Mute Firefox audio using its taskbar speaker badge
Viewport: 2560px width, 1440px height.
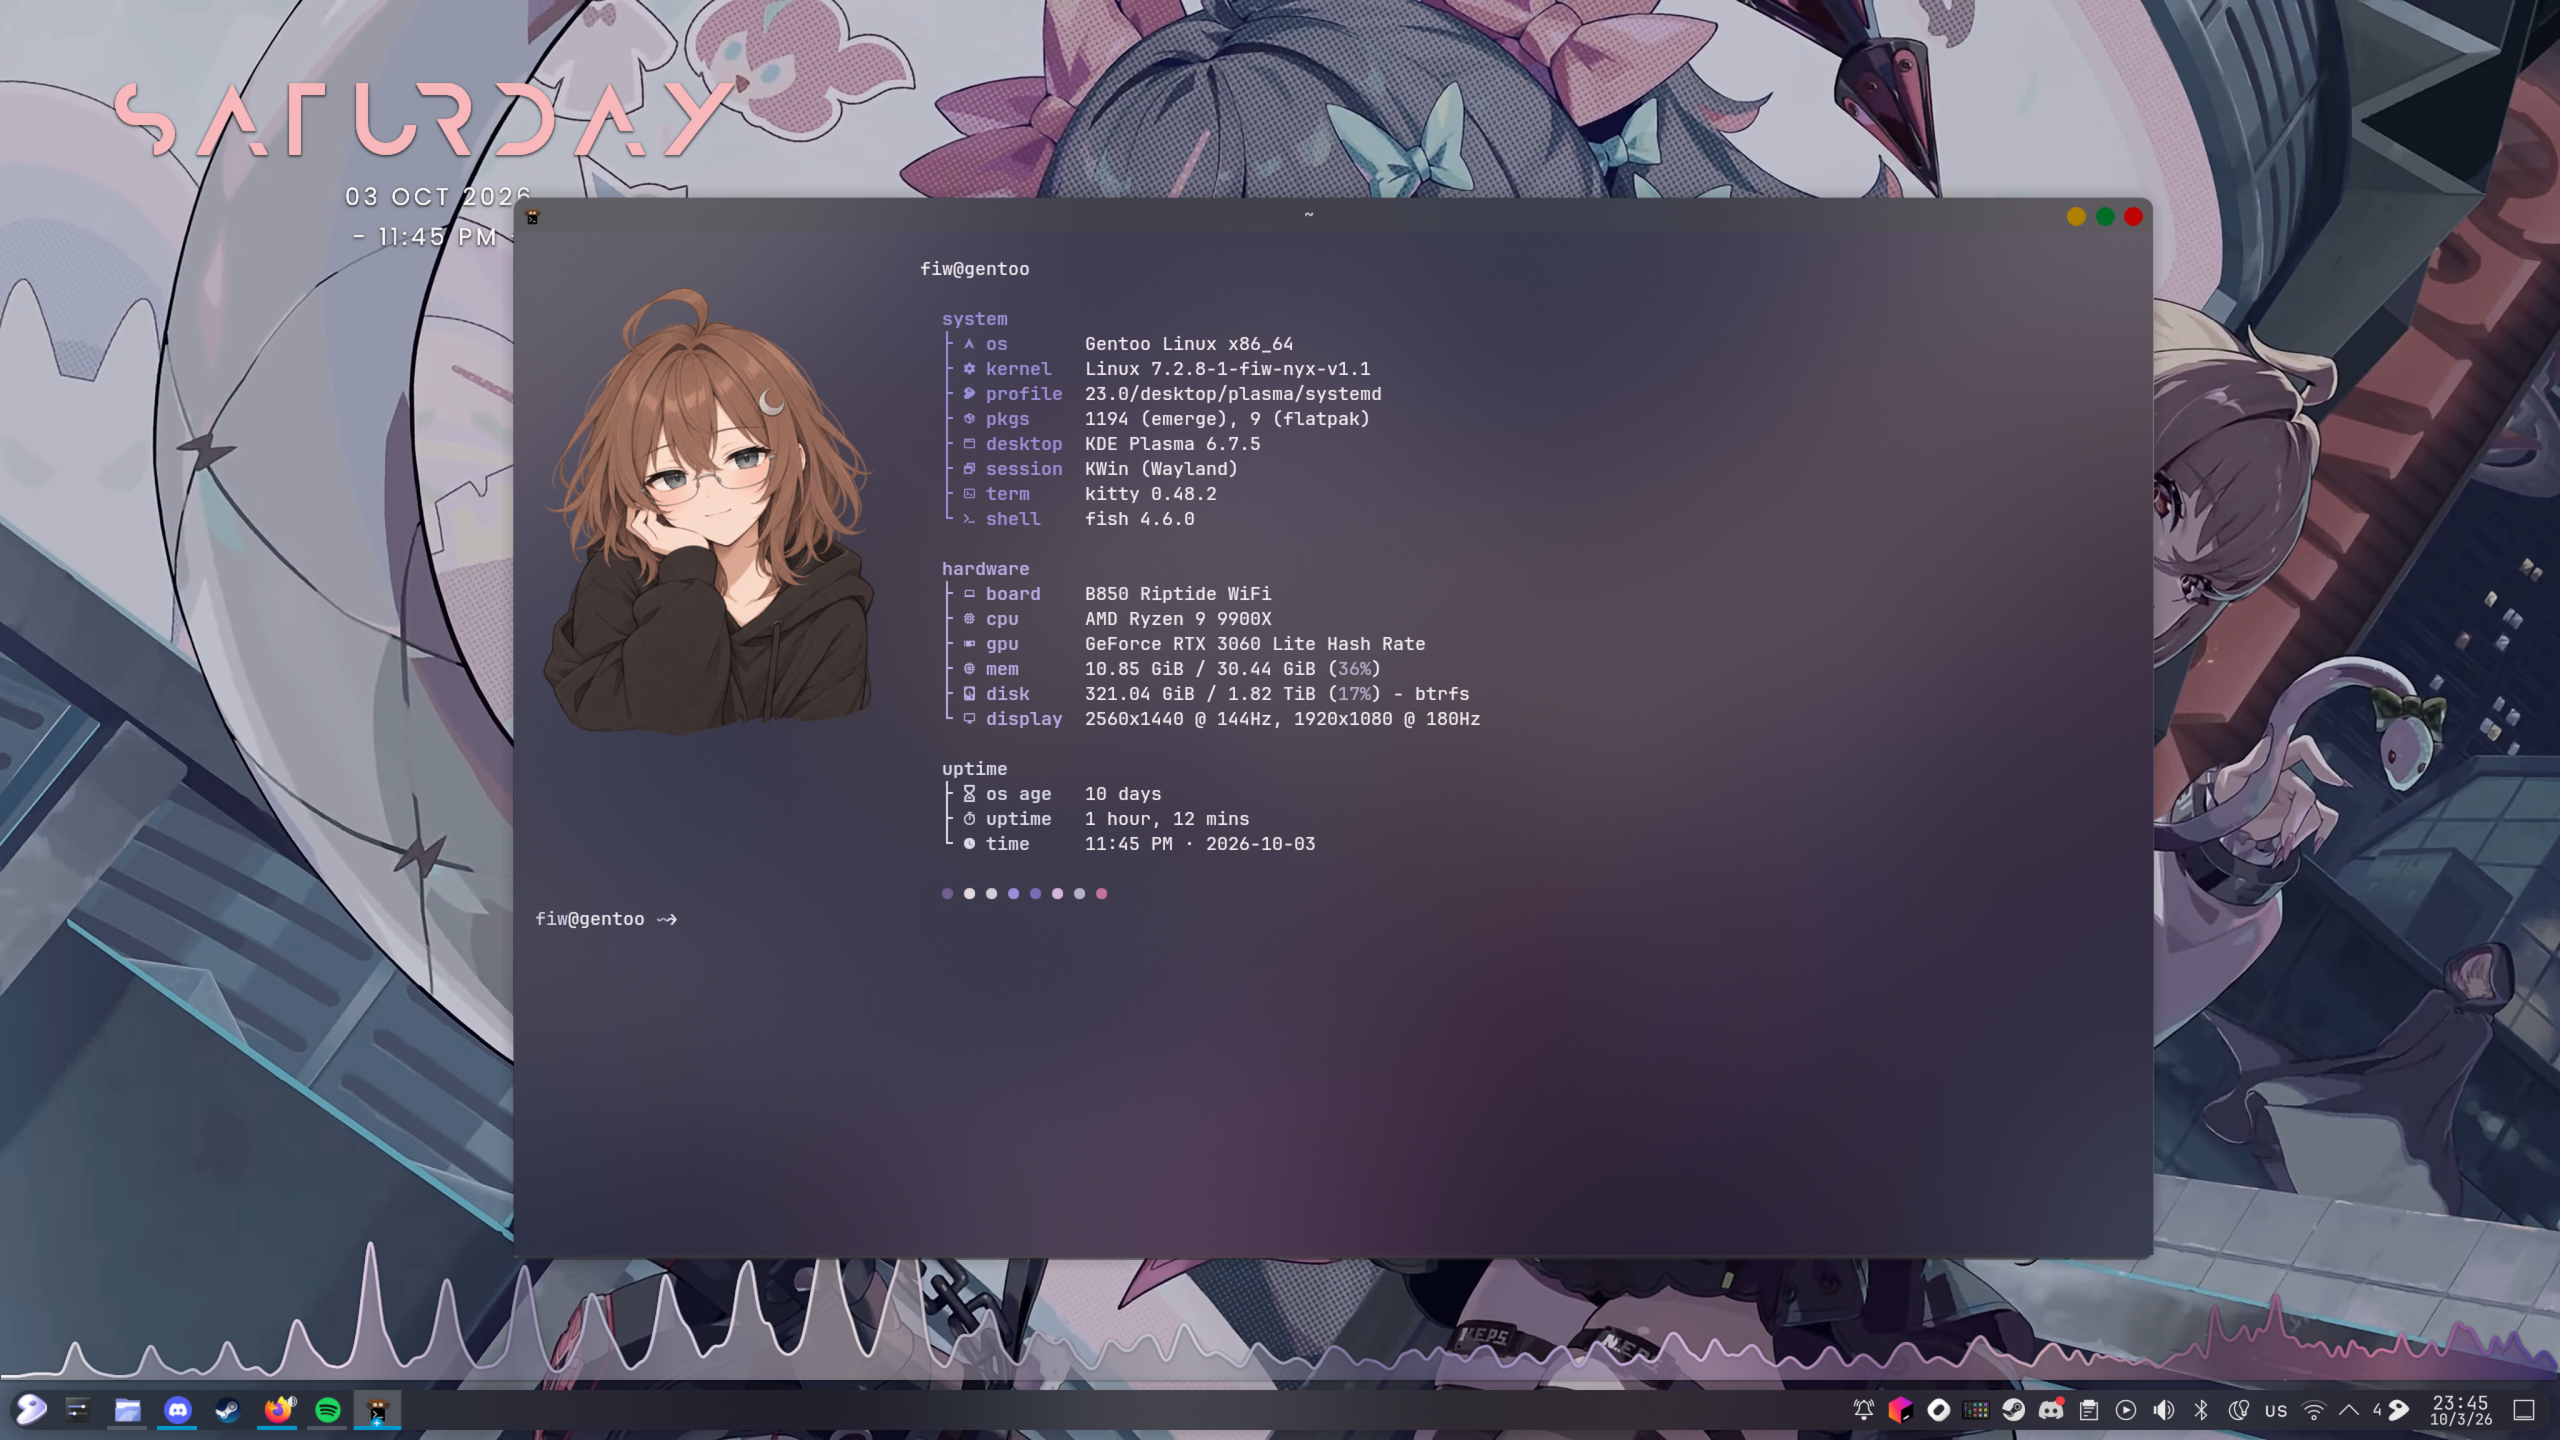pyautogui.click(x=292, y=1400)
